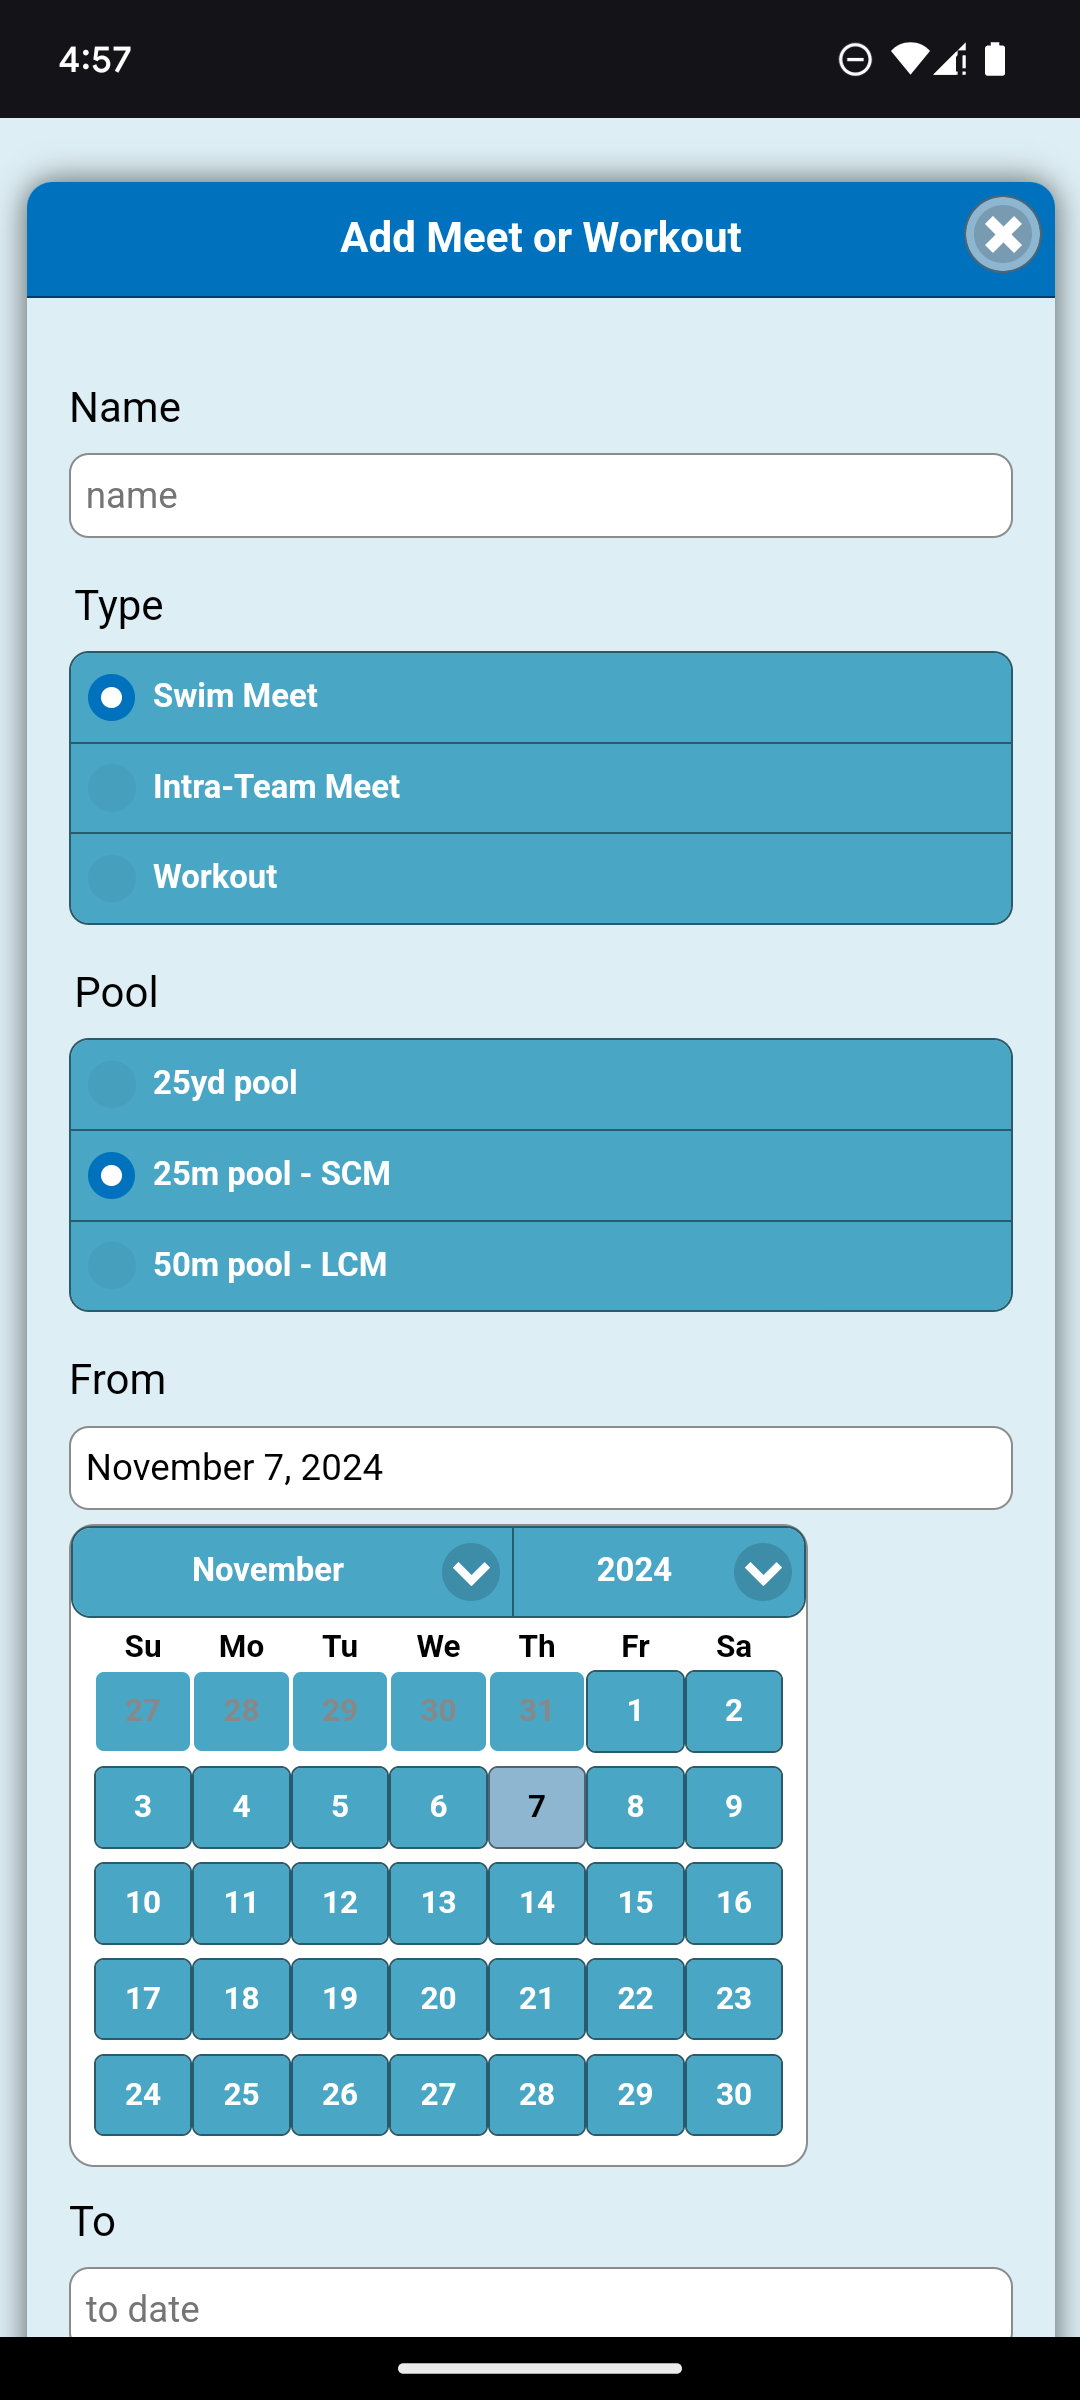
Task: Pick the 25yd pool option
Action: pyautogui.click(x=540, y=1084)
